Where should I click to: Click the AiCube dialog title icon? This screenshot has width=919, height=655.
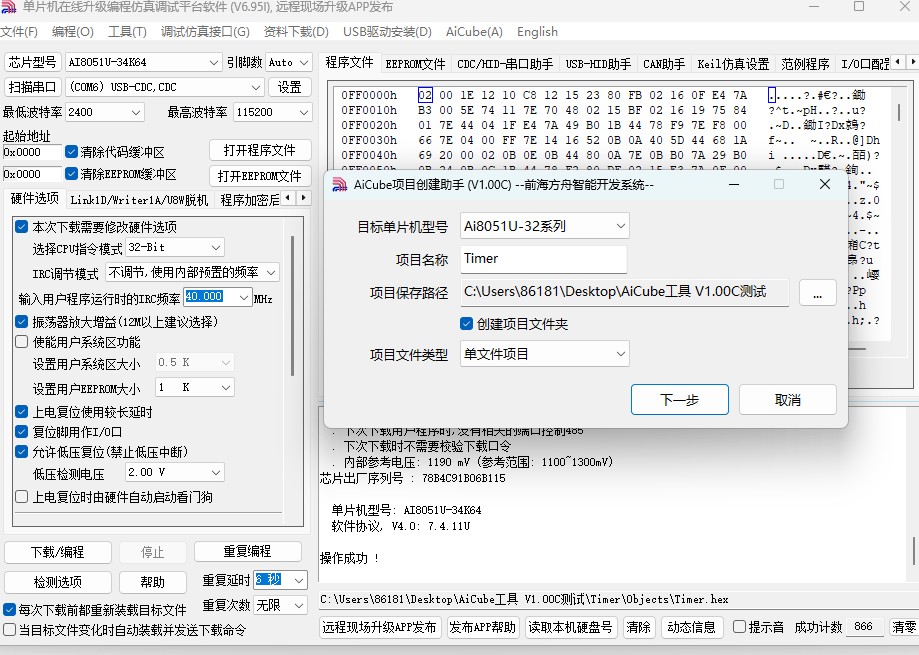340,185
